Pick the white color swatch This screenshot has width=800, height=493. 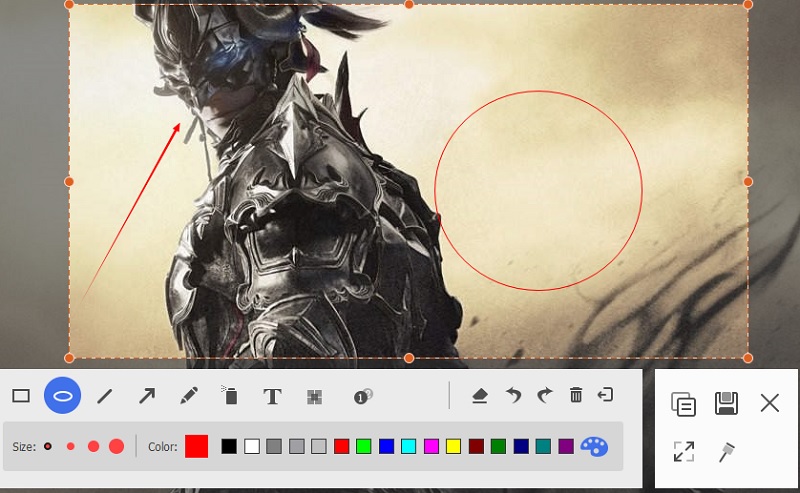252,447
